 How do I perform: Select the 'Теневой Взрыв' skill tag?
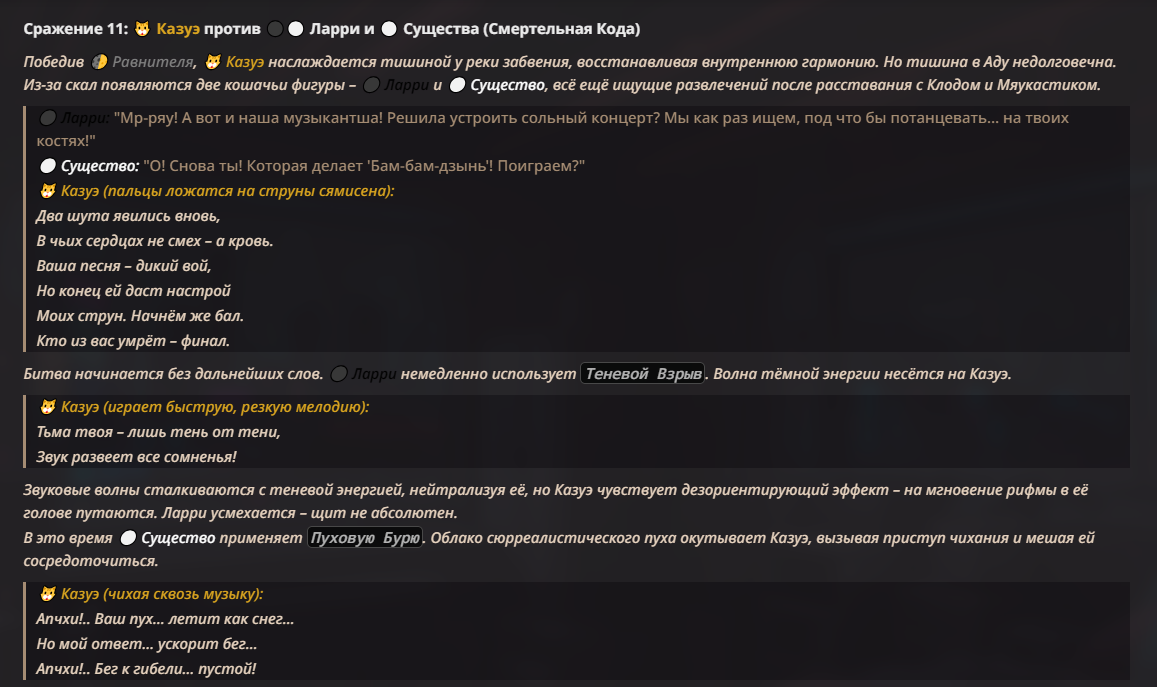[643, 374]
